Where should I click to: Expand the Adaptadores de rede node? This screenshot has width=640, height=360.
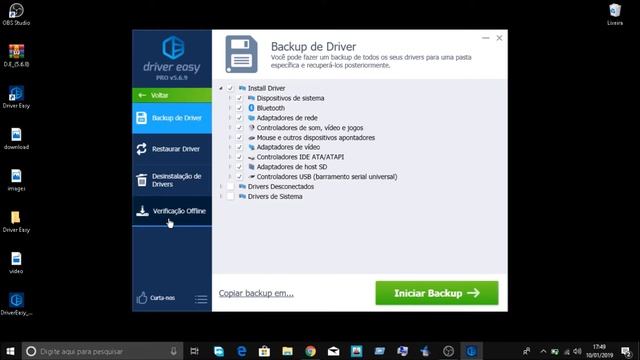click(230, 118)
